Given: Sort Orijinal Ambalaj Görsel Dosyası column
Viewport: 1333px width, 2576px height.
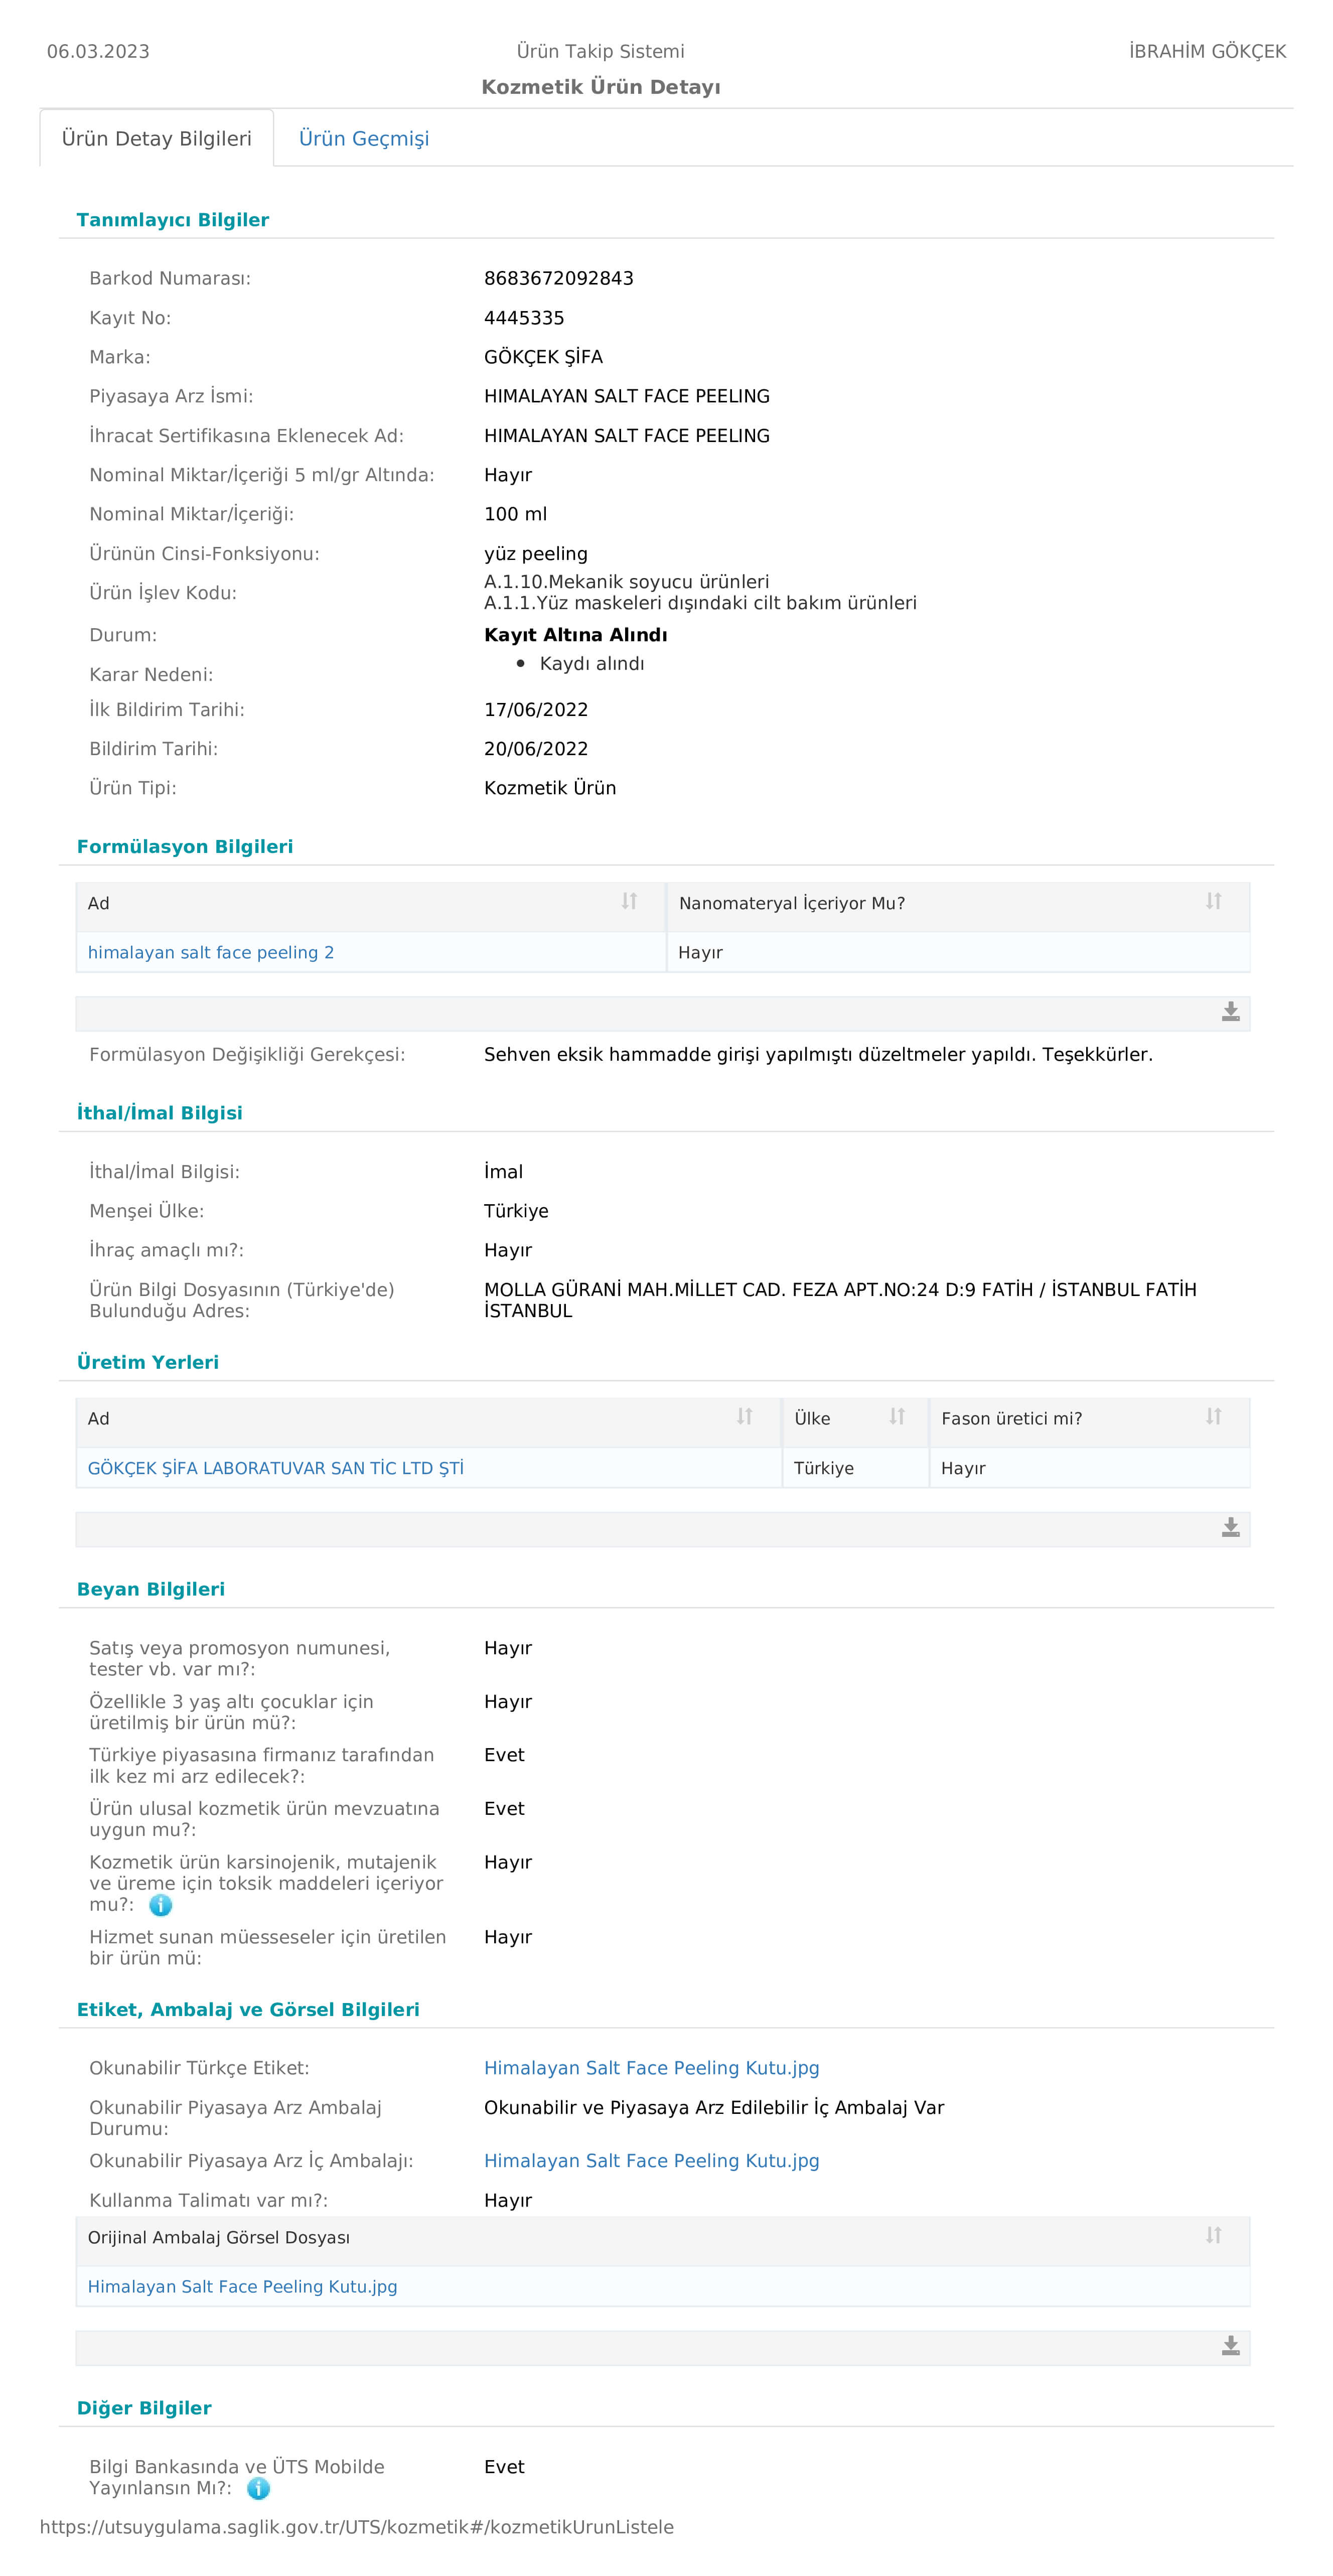Looking at the screenshot, I should point(1213,2235).
